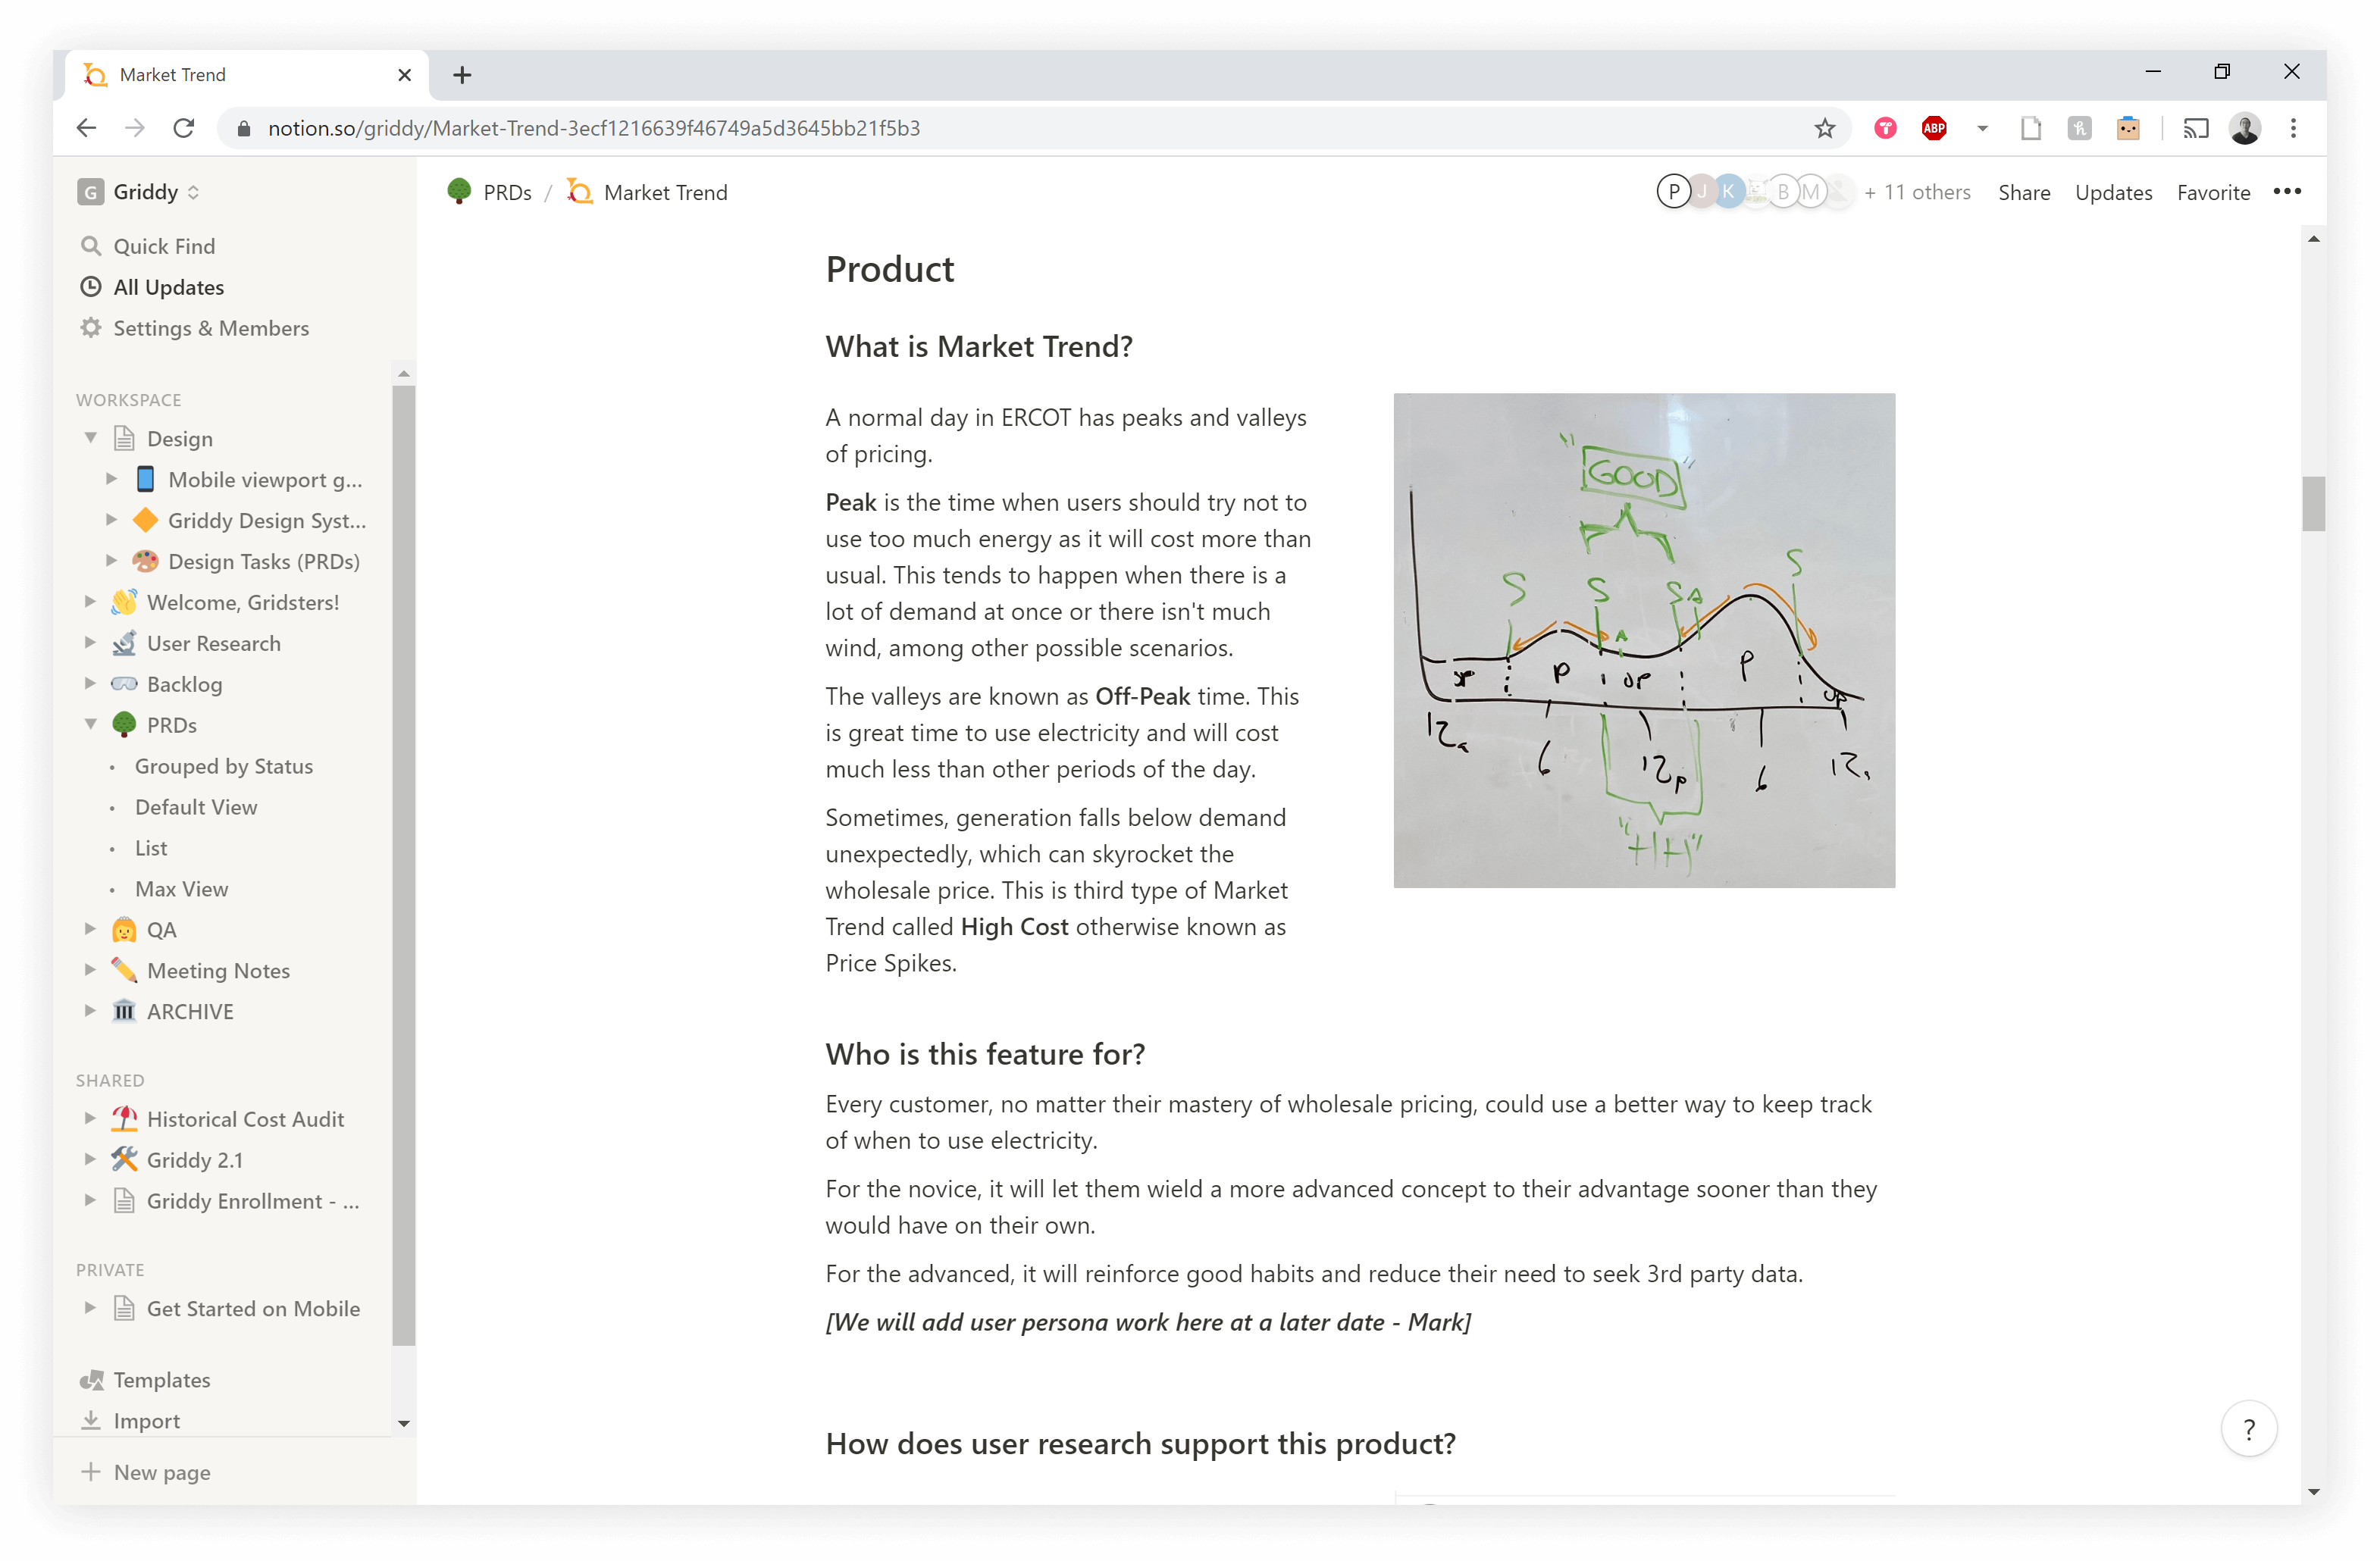Collapse the PRDs section
Screen dimensions: 2380x1561
coord(90,725)
